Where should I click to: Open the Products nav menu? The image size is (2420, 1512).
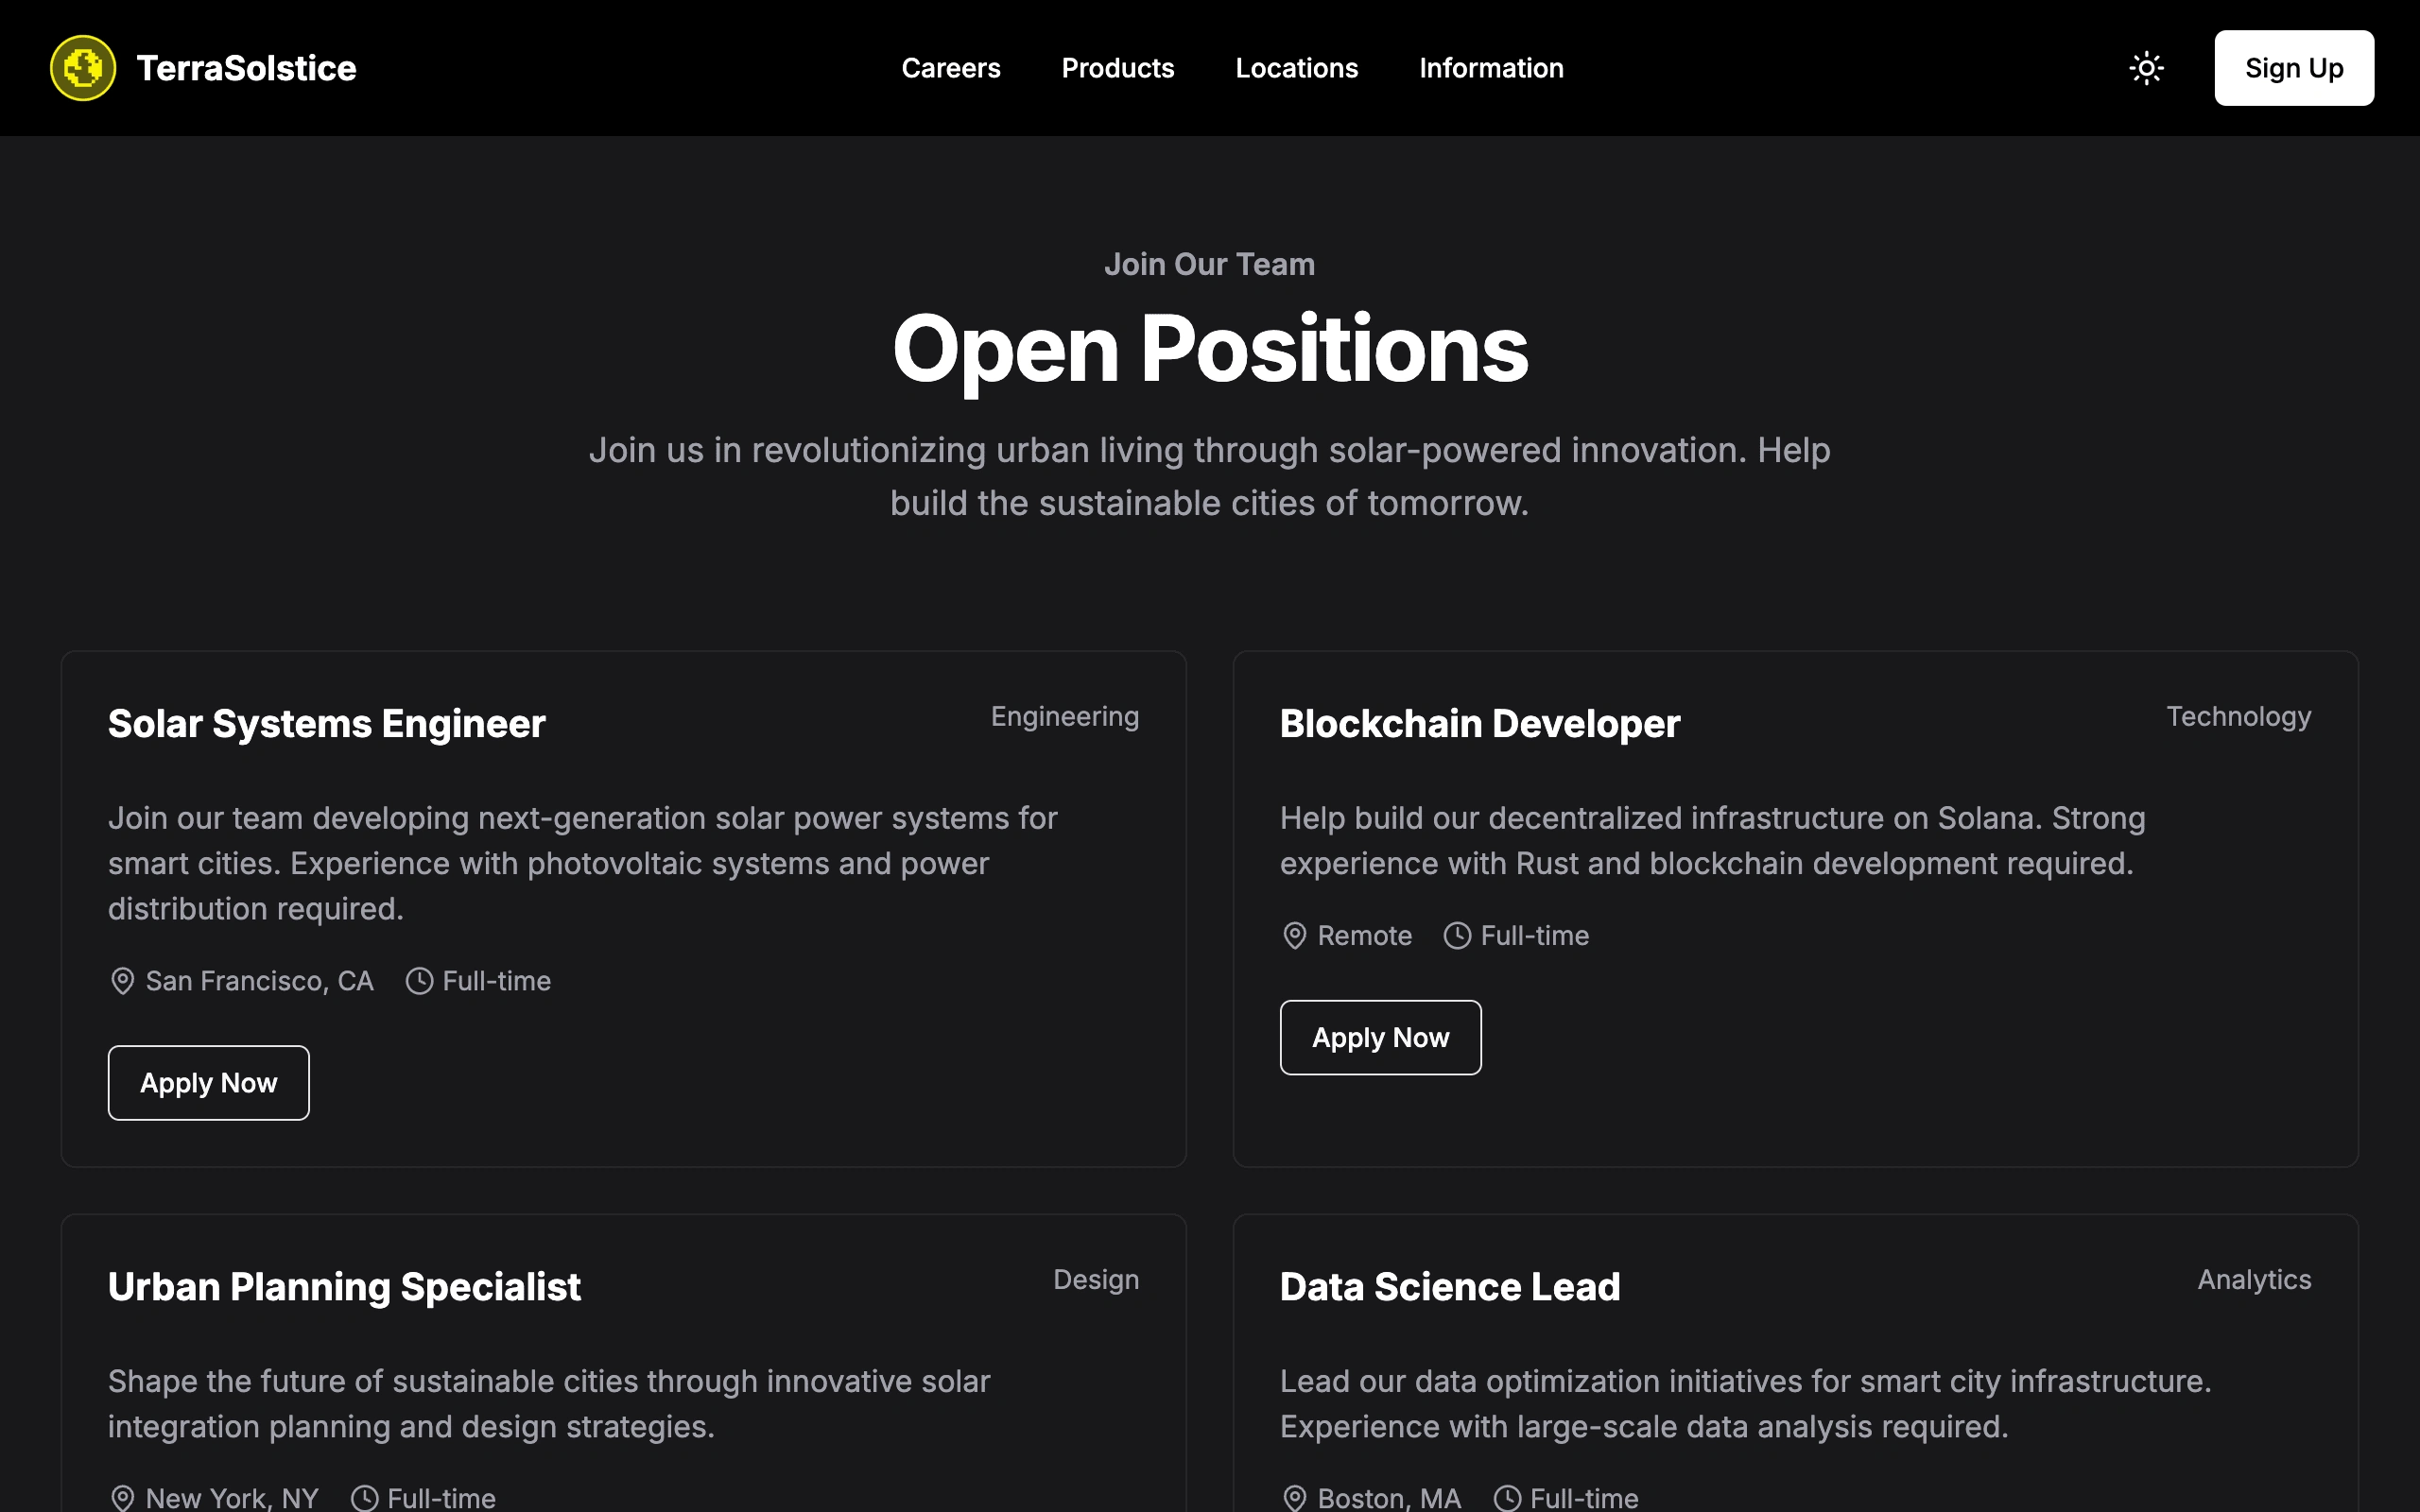click(1117, 68)
